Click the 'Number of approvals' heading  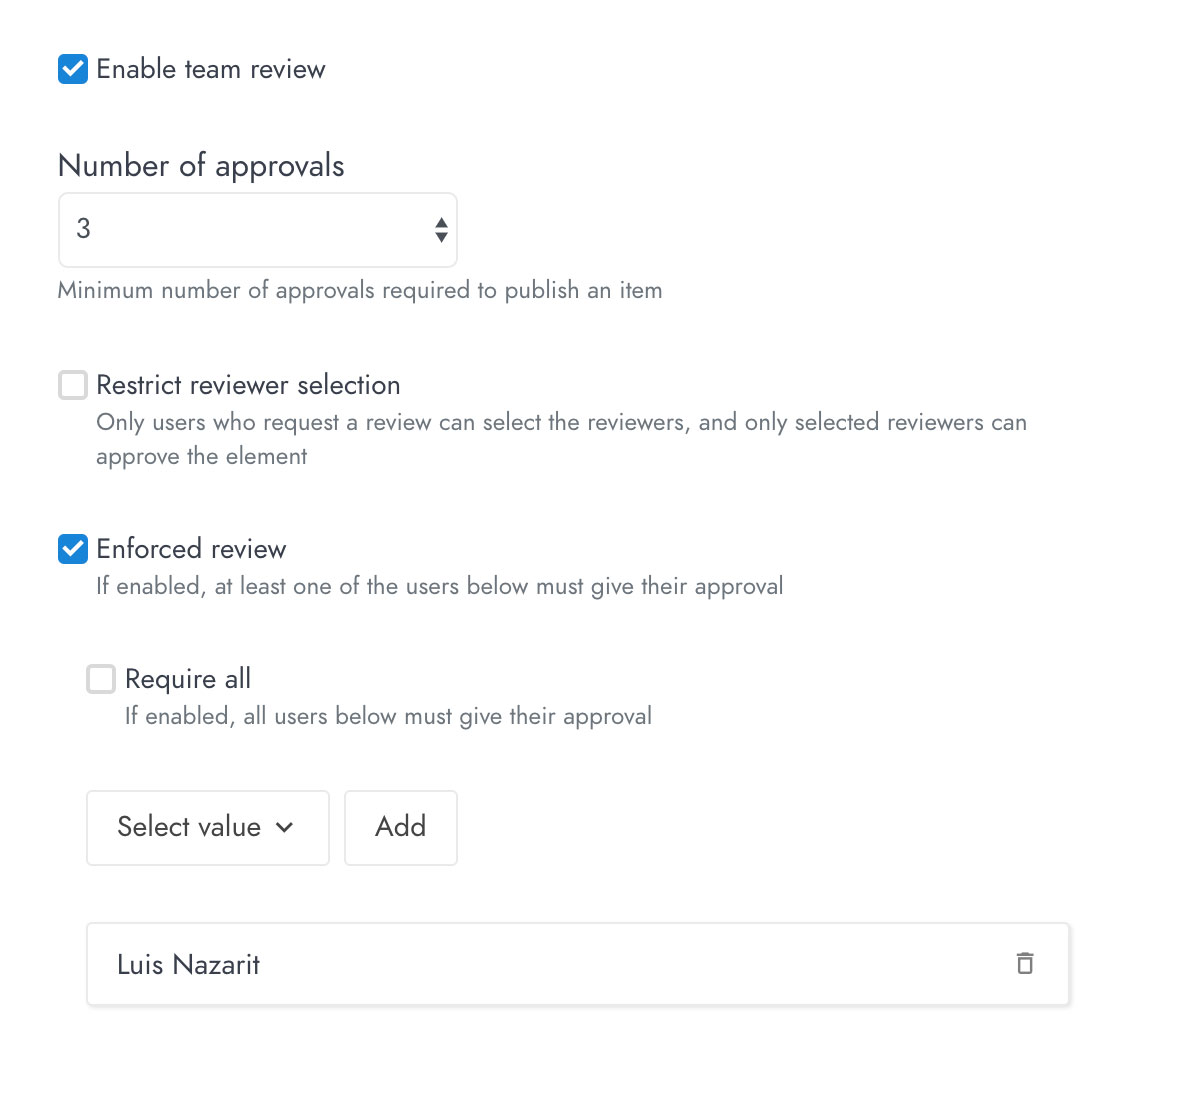pos(201,166)
